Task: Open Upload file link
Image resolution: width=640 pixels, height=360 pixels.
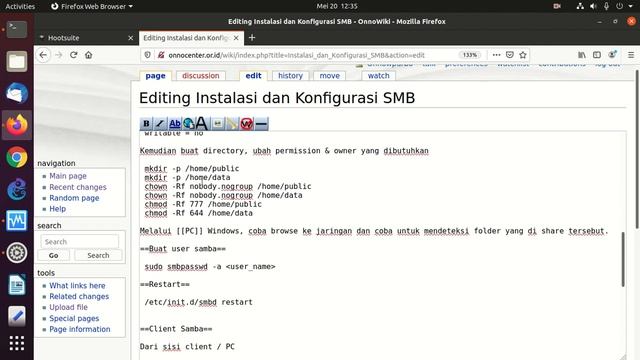Action: tap(68, 307)
